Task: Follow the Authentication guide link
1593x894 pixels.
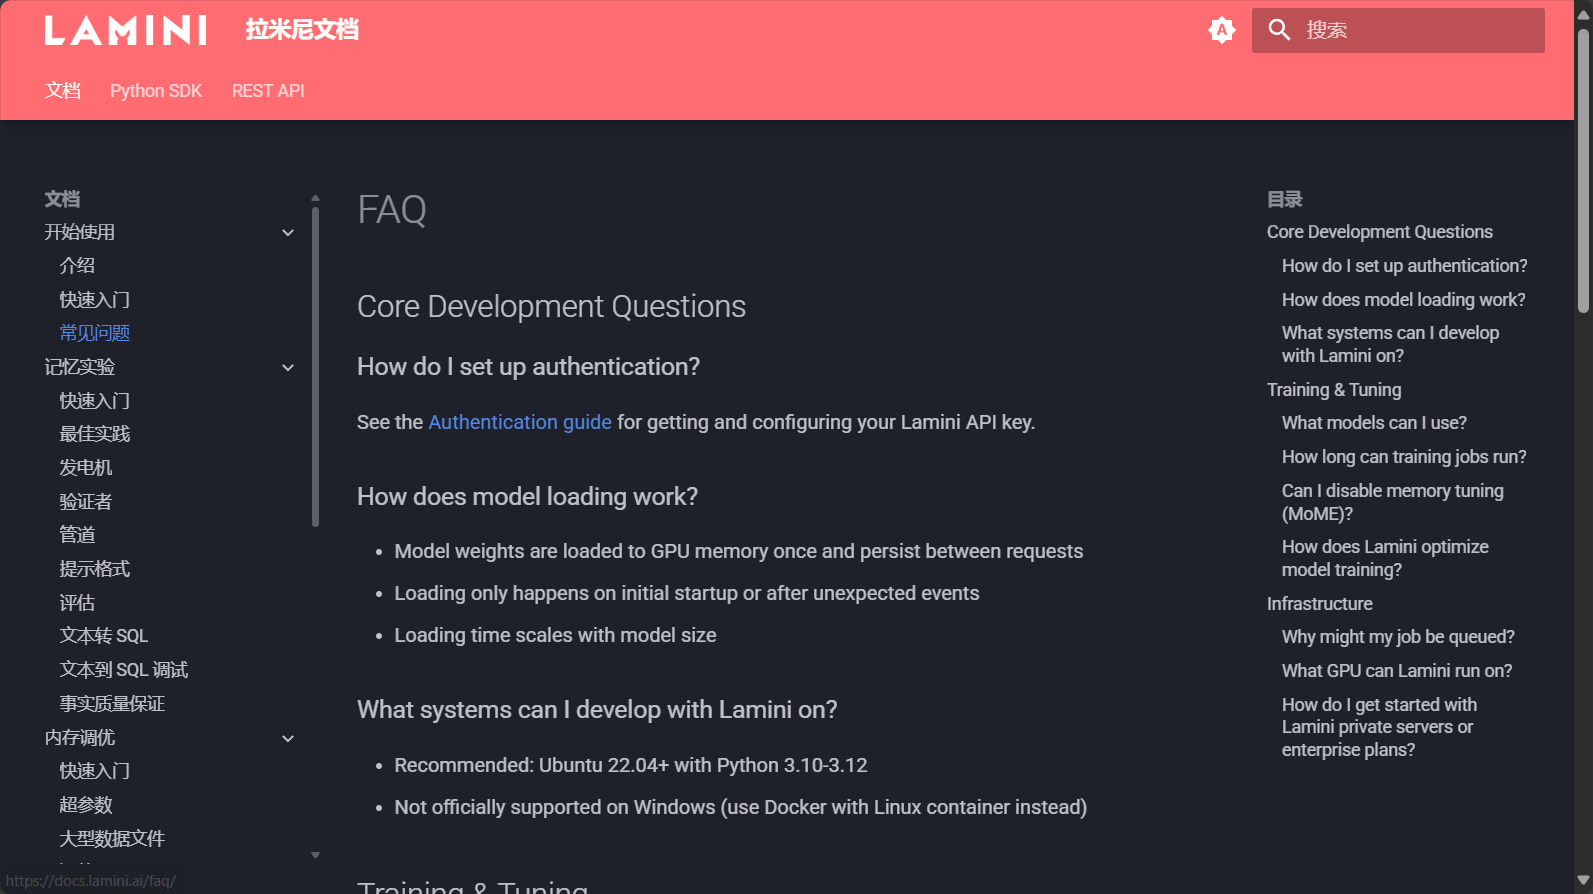Action: [x=520, y=422]
